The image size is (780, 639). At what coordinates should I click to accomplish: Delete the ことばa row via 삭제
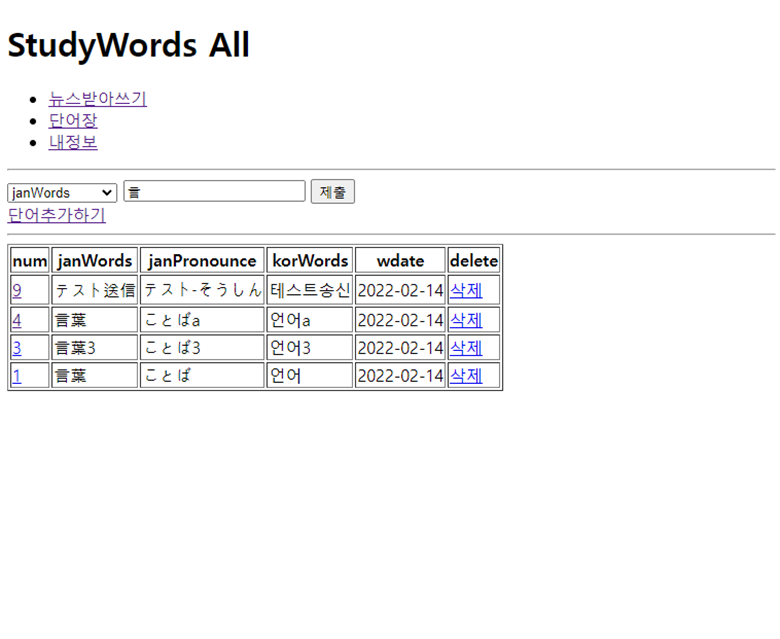(466, 320)
